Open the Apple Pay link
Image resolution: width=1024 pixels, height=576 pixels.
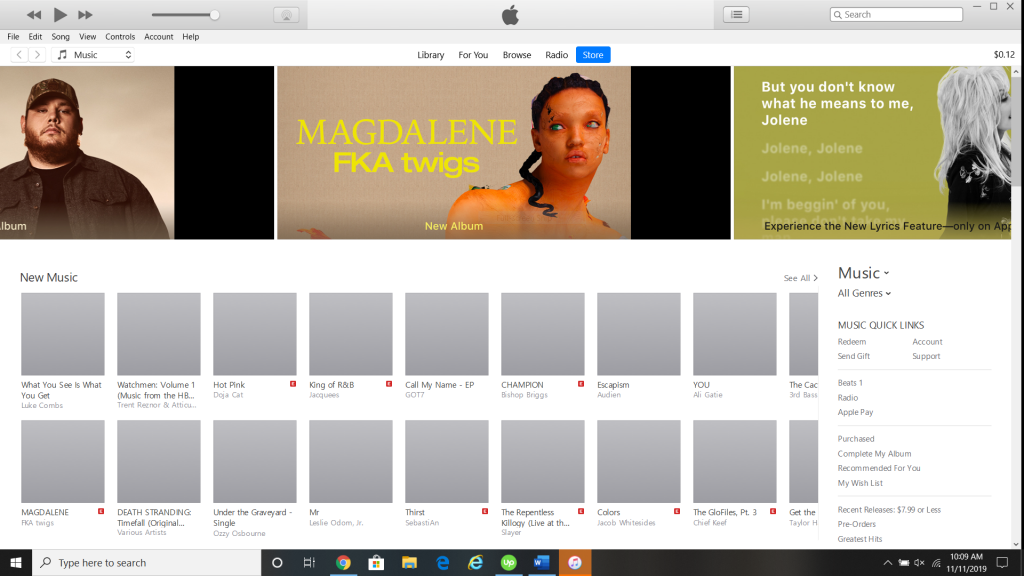coord(856,412)
